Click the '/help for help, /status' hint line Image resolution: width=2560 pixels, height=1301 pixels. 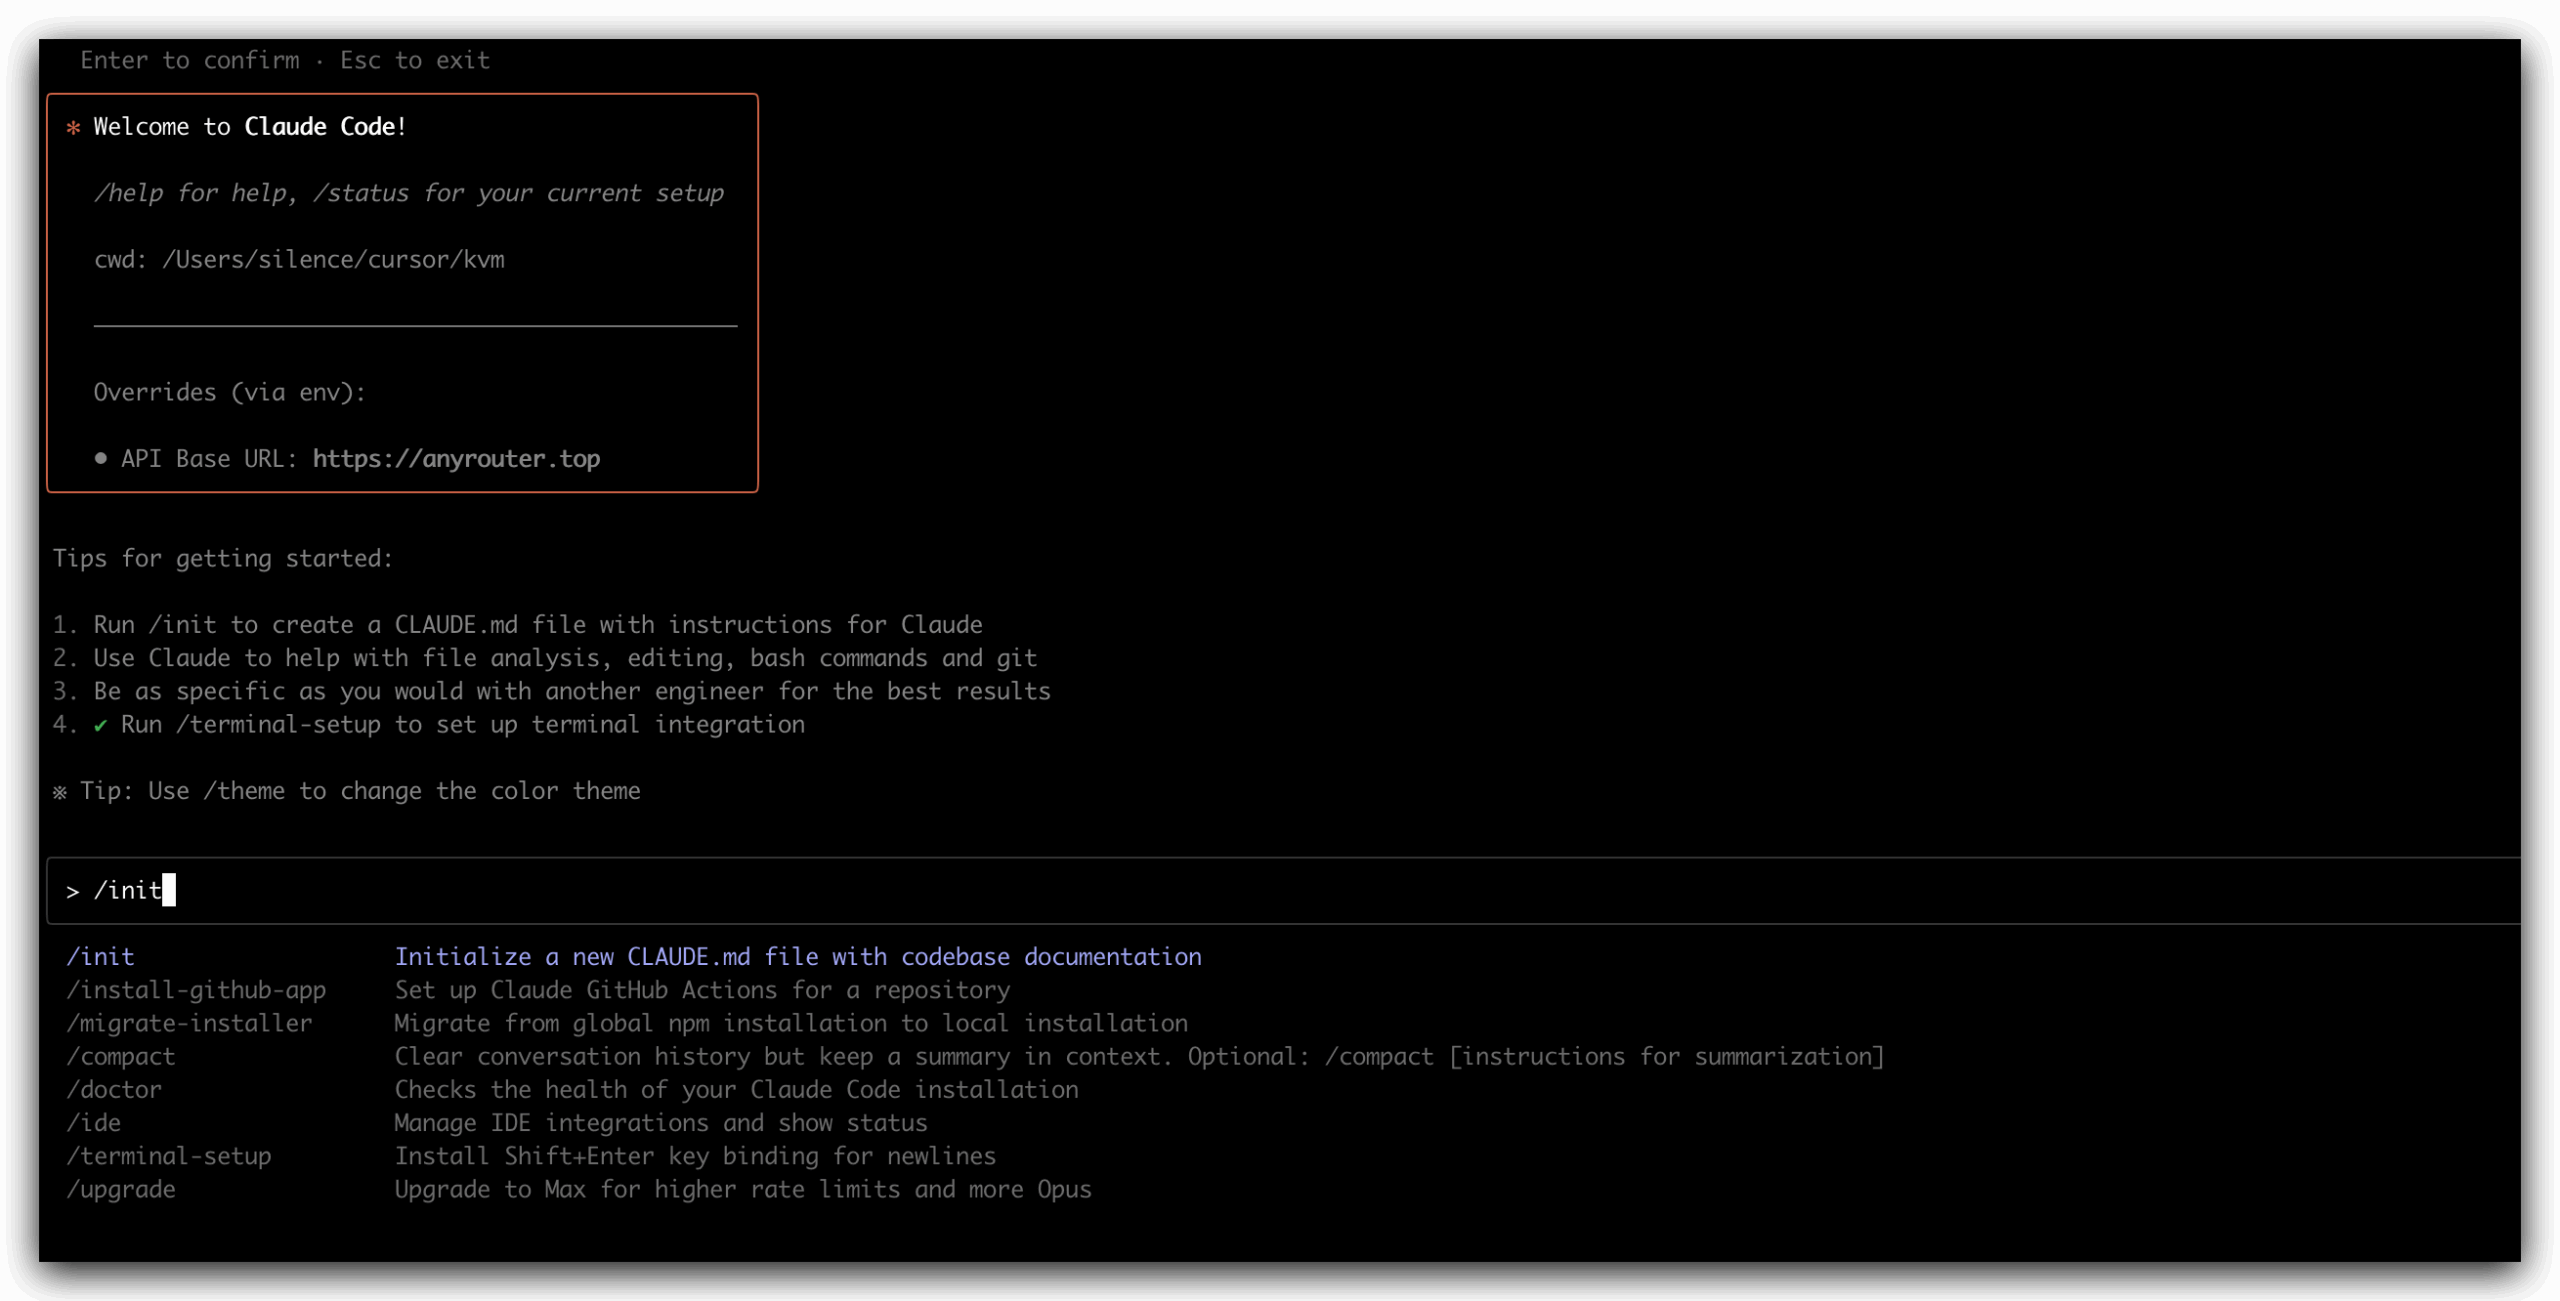[408, 193]
